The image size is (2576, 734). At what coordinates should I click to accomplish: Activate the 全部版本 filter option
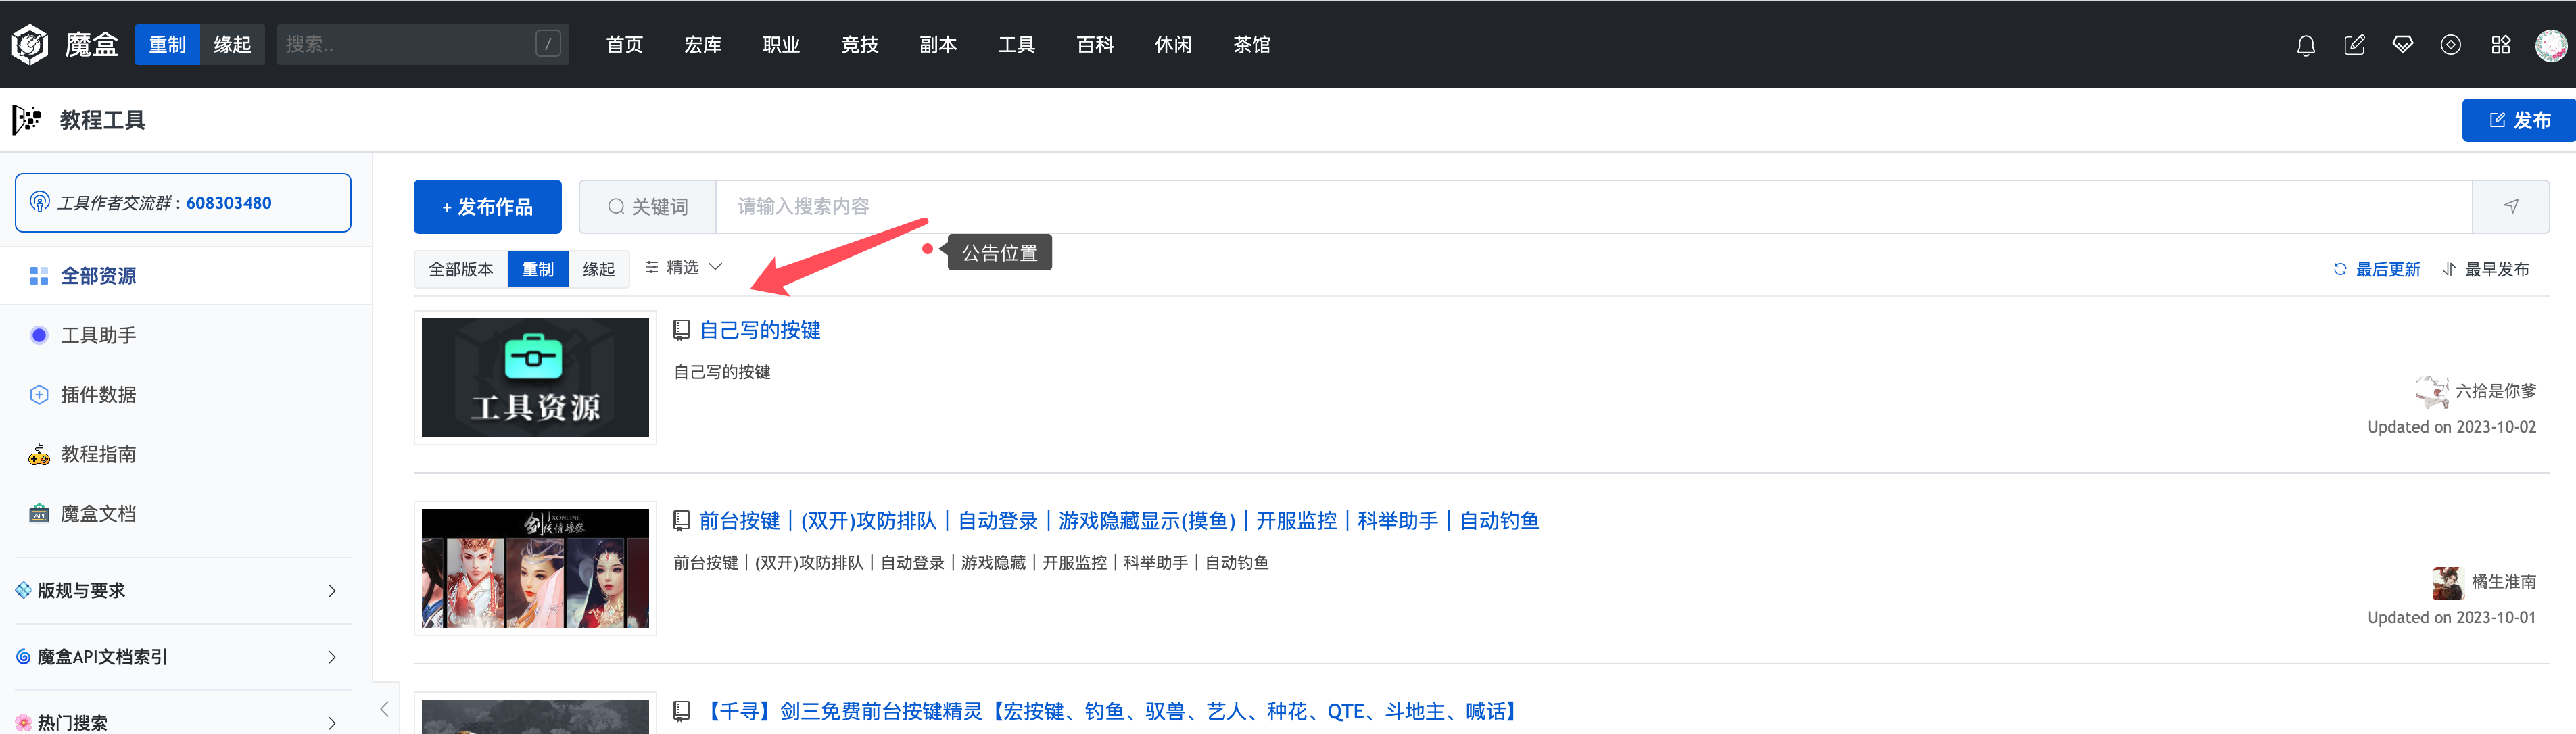(460, 268)
